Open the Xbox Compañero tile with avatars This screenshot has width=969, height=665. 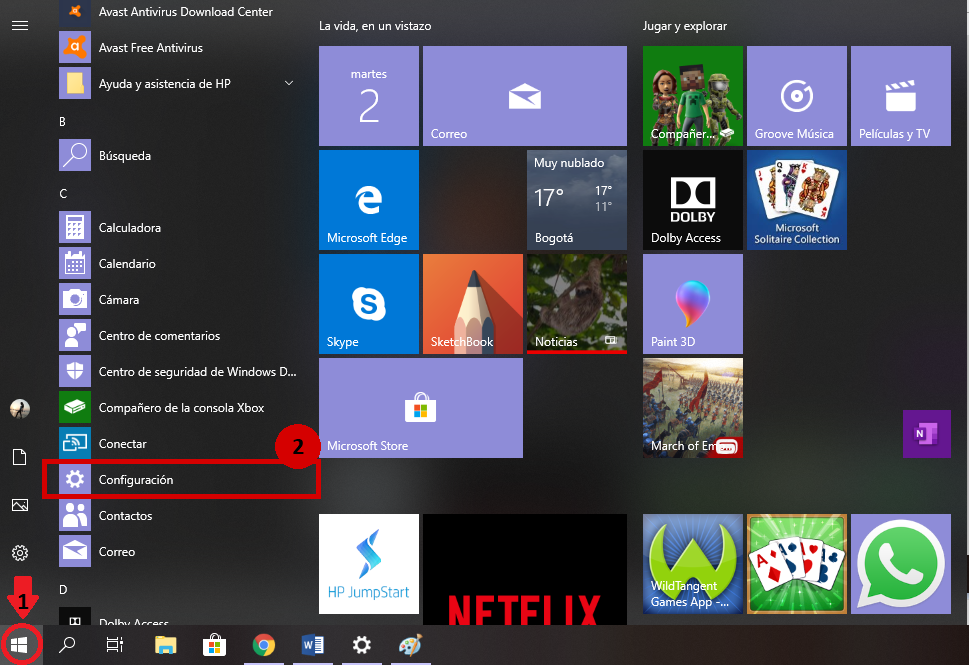693,96
